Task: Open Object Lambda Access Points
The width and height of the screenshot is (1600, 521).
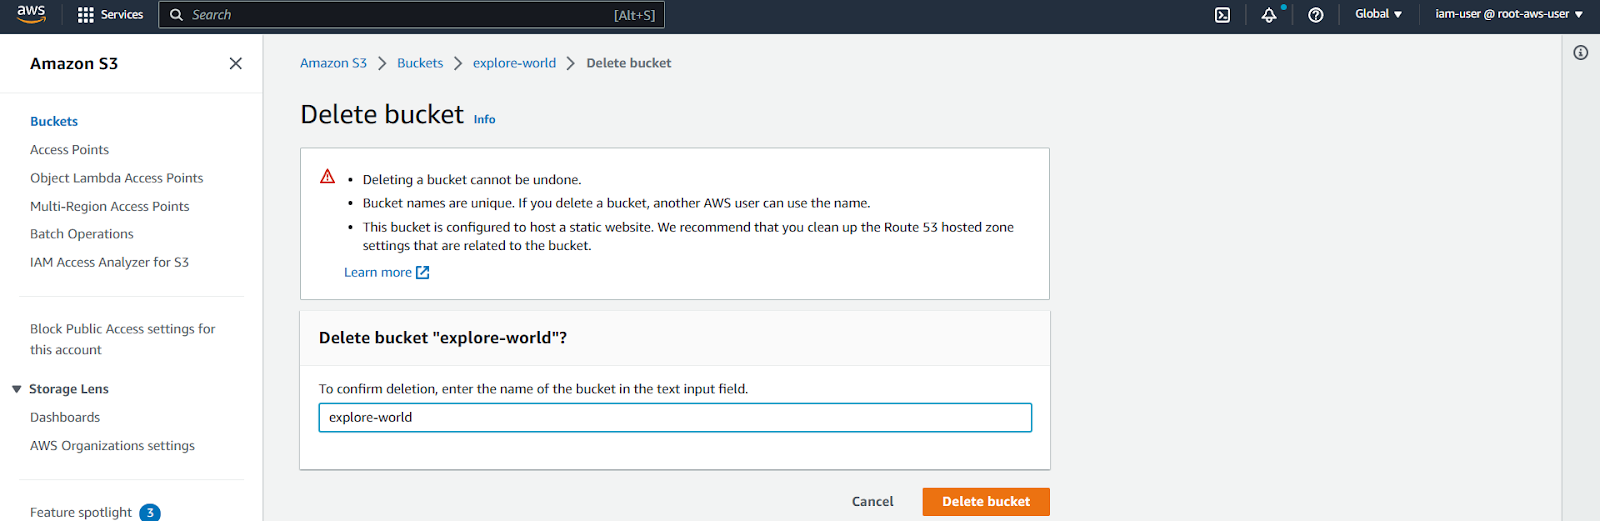Action: click(x=116, y=178)
